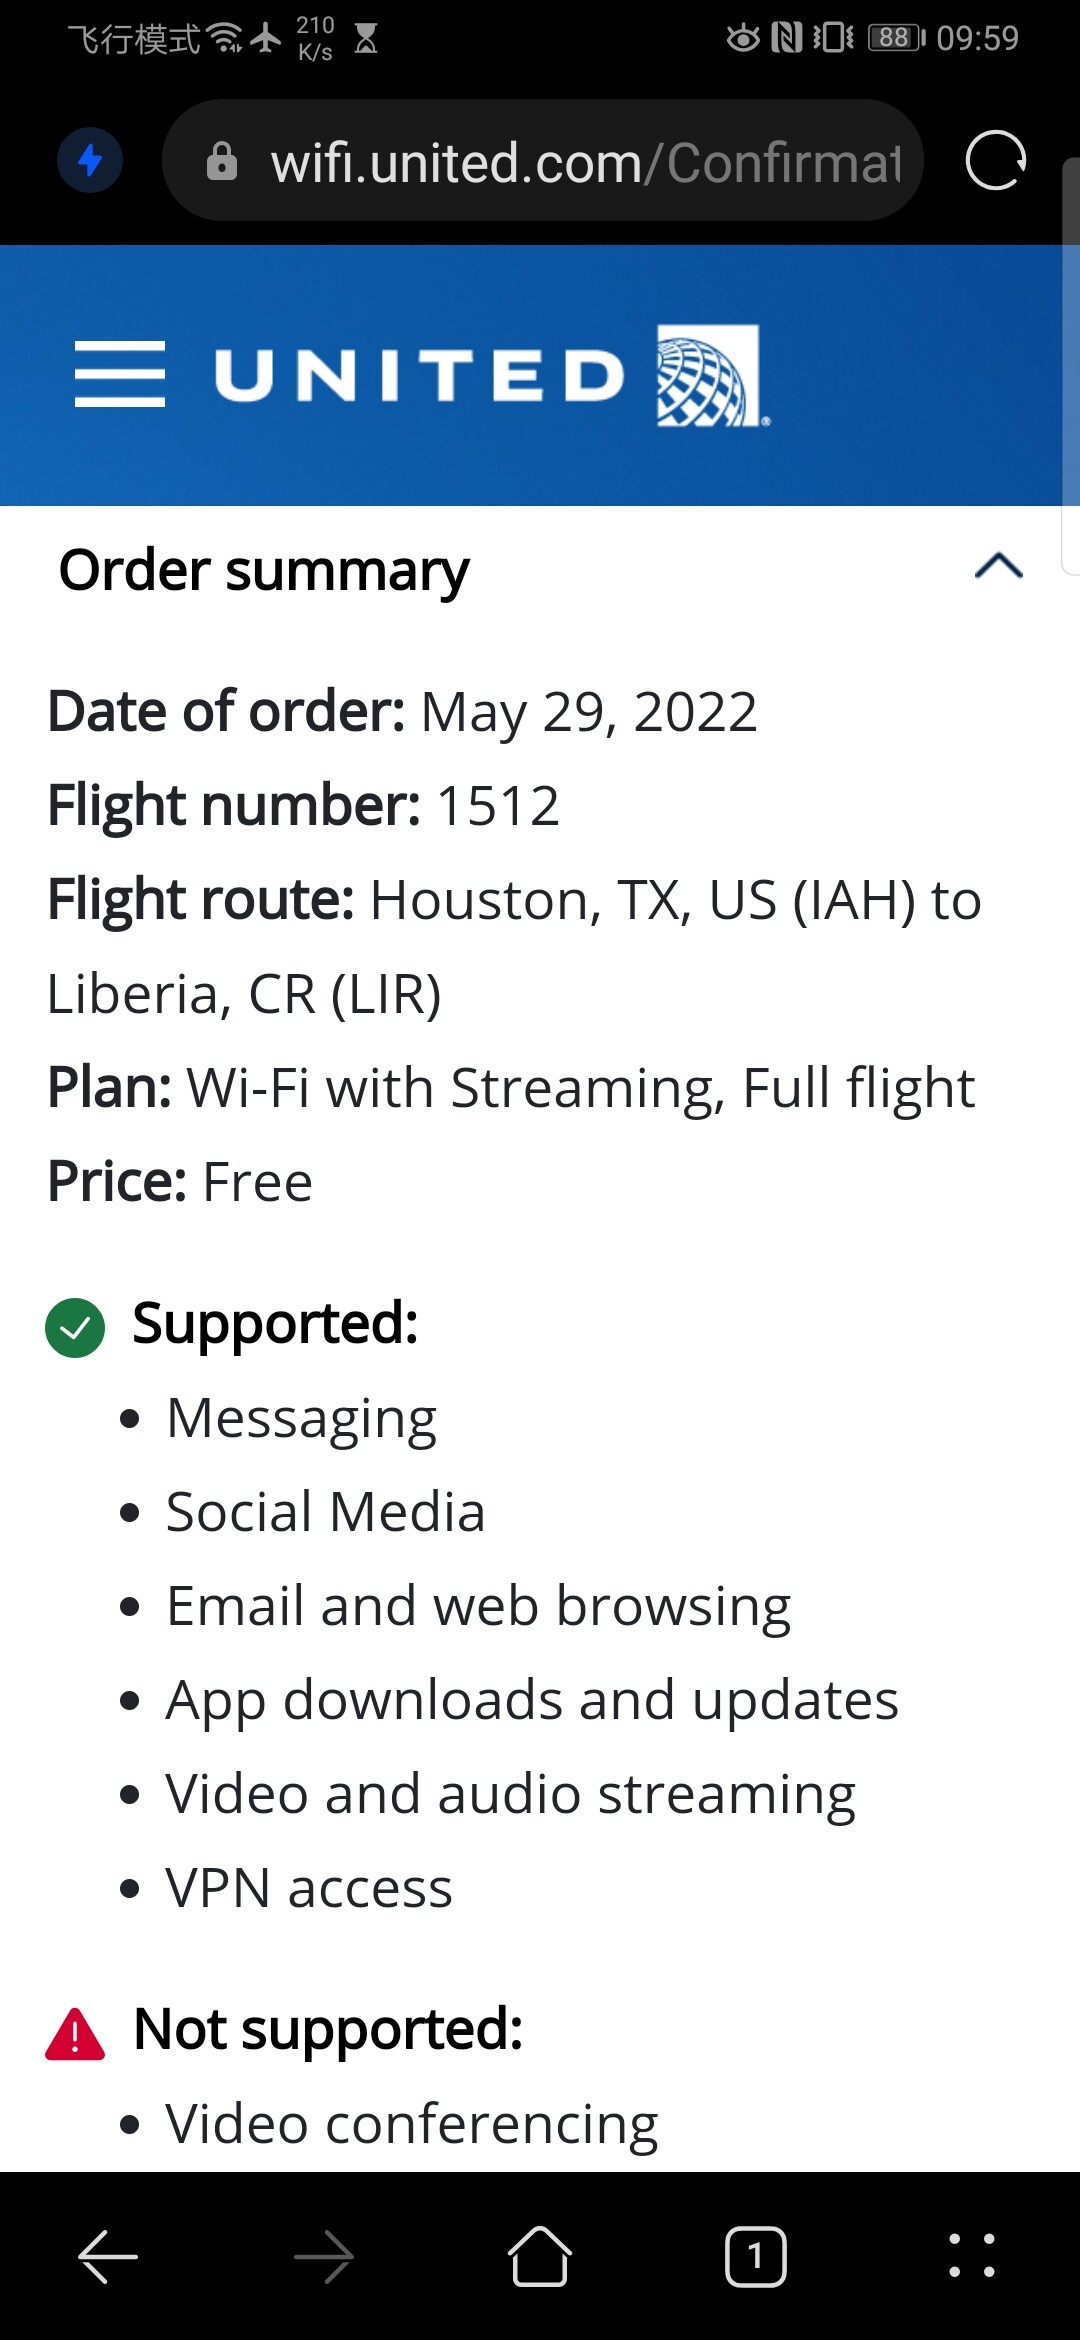The image size is (1080, 2340).
Task: Open the four-dot browser menu
Action: (972, 2257)
